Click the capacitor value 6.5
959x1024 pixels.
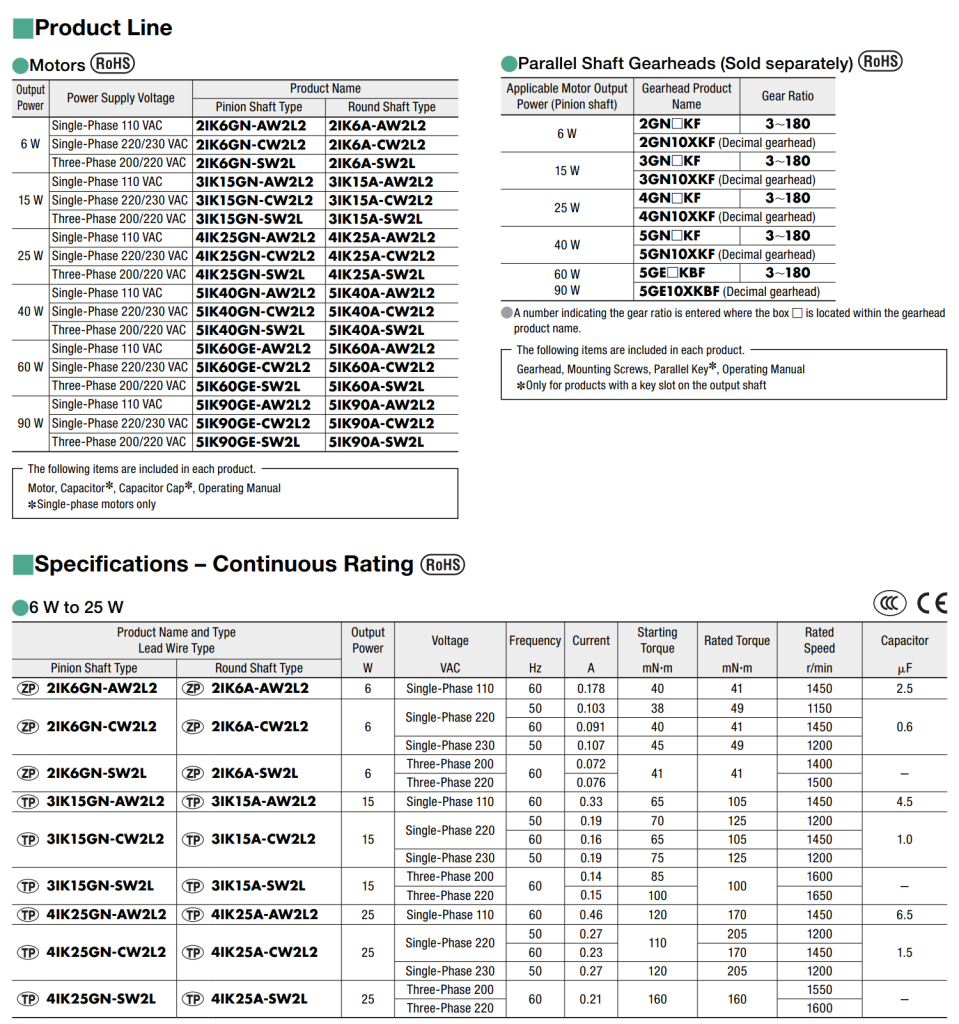(905, 914)
